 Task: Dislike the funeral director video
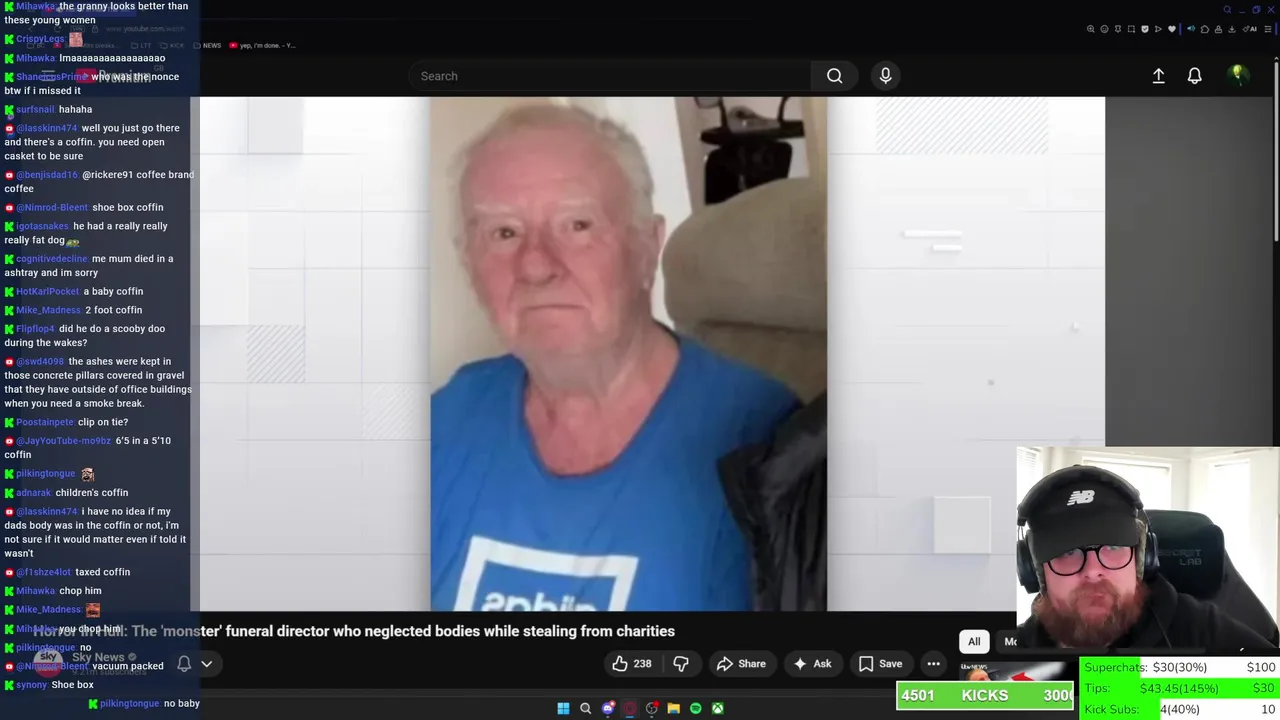681,663
